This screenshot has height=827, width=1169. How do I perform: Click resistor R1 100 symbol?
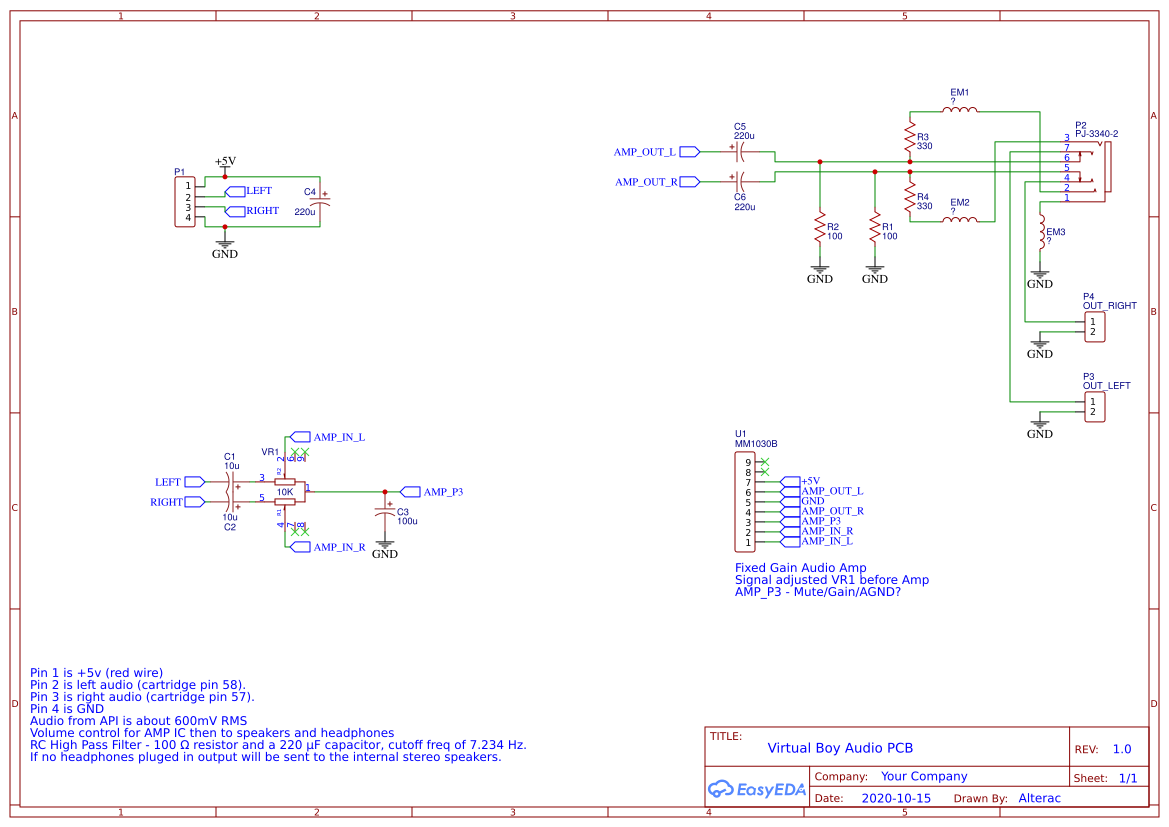[x=875, y=228]
